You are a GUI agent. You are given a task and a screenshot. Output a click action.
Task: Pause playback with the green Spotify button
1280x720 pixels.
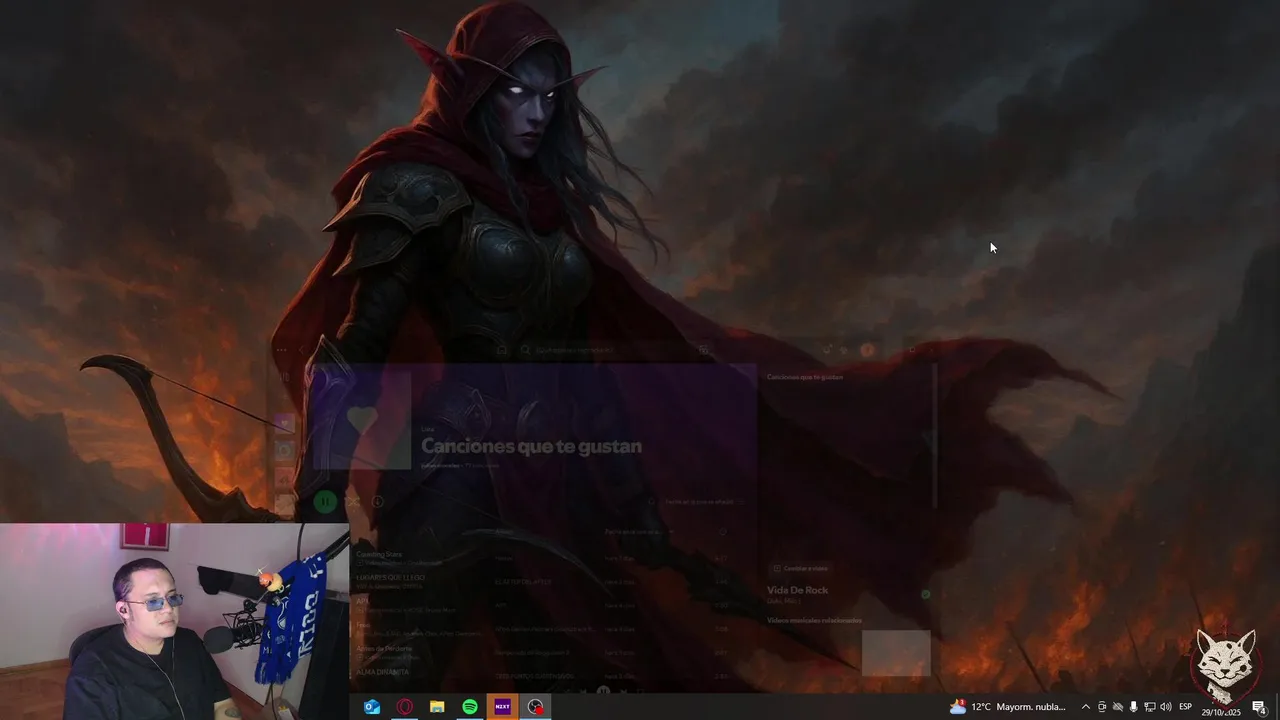(x=325, y=501)
